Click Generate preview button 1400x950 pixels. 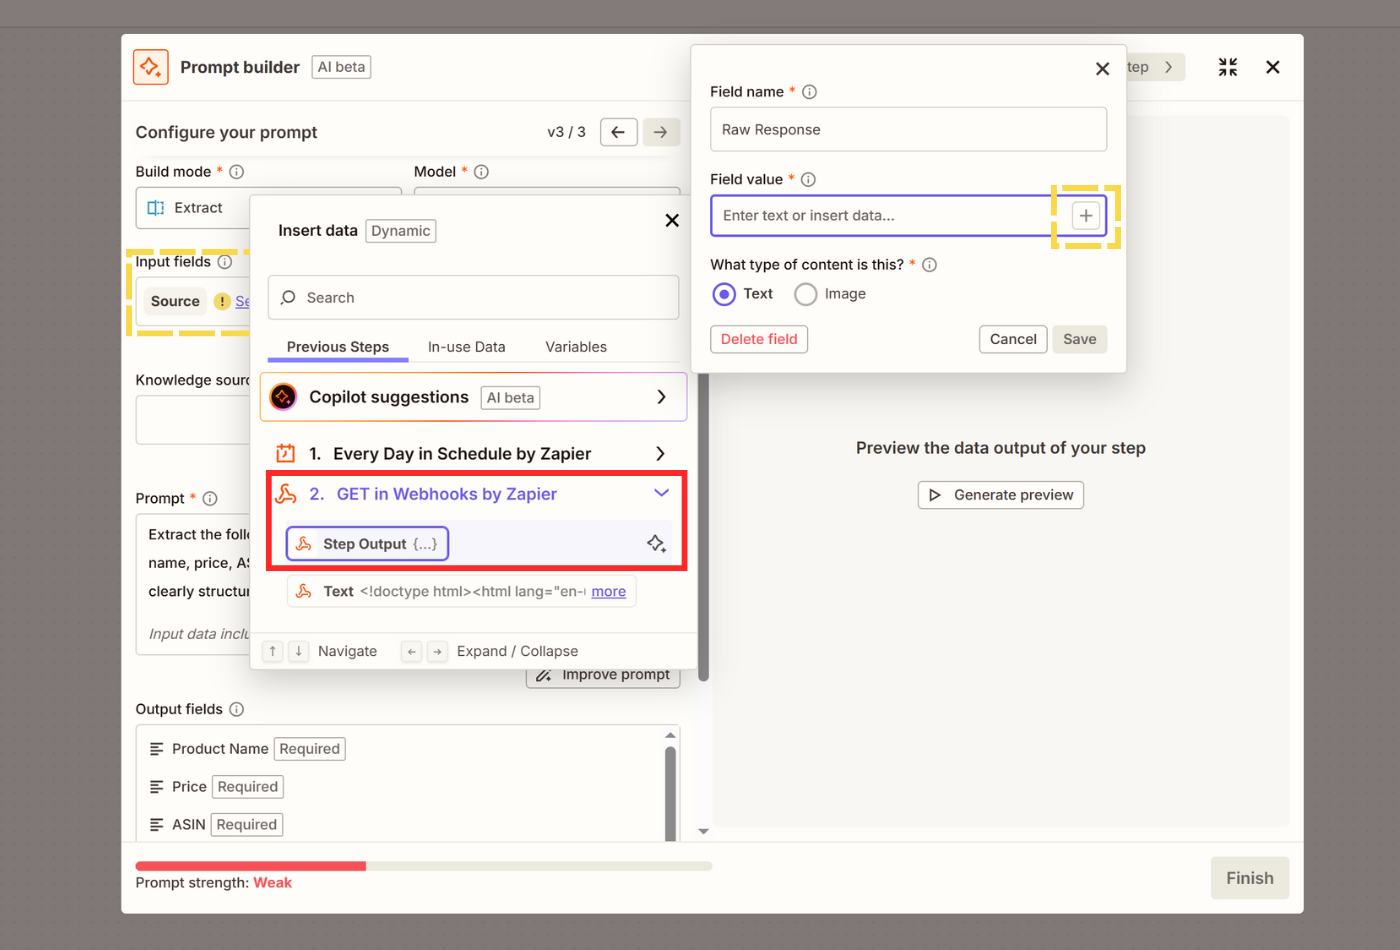[1000, 495]
